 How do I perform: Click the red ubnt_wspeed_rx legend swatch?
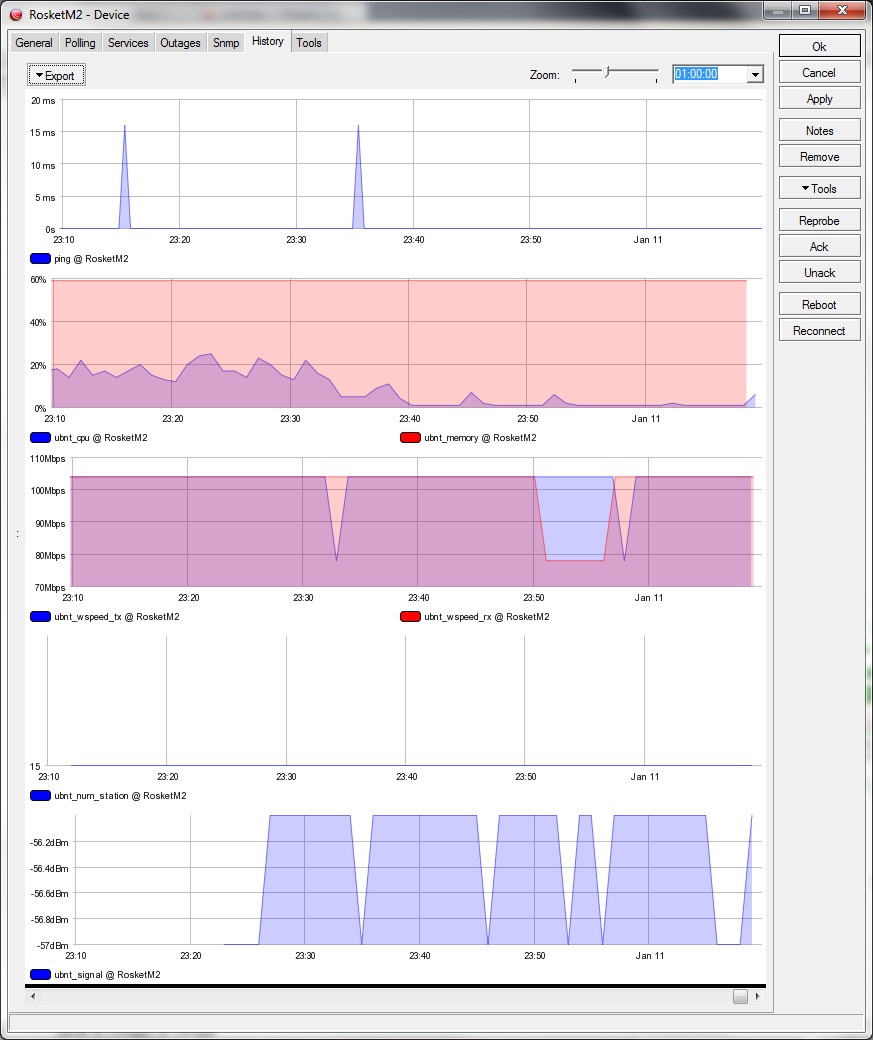pos(410,617)
